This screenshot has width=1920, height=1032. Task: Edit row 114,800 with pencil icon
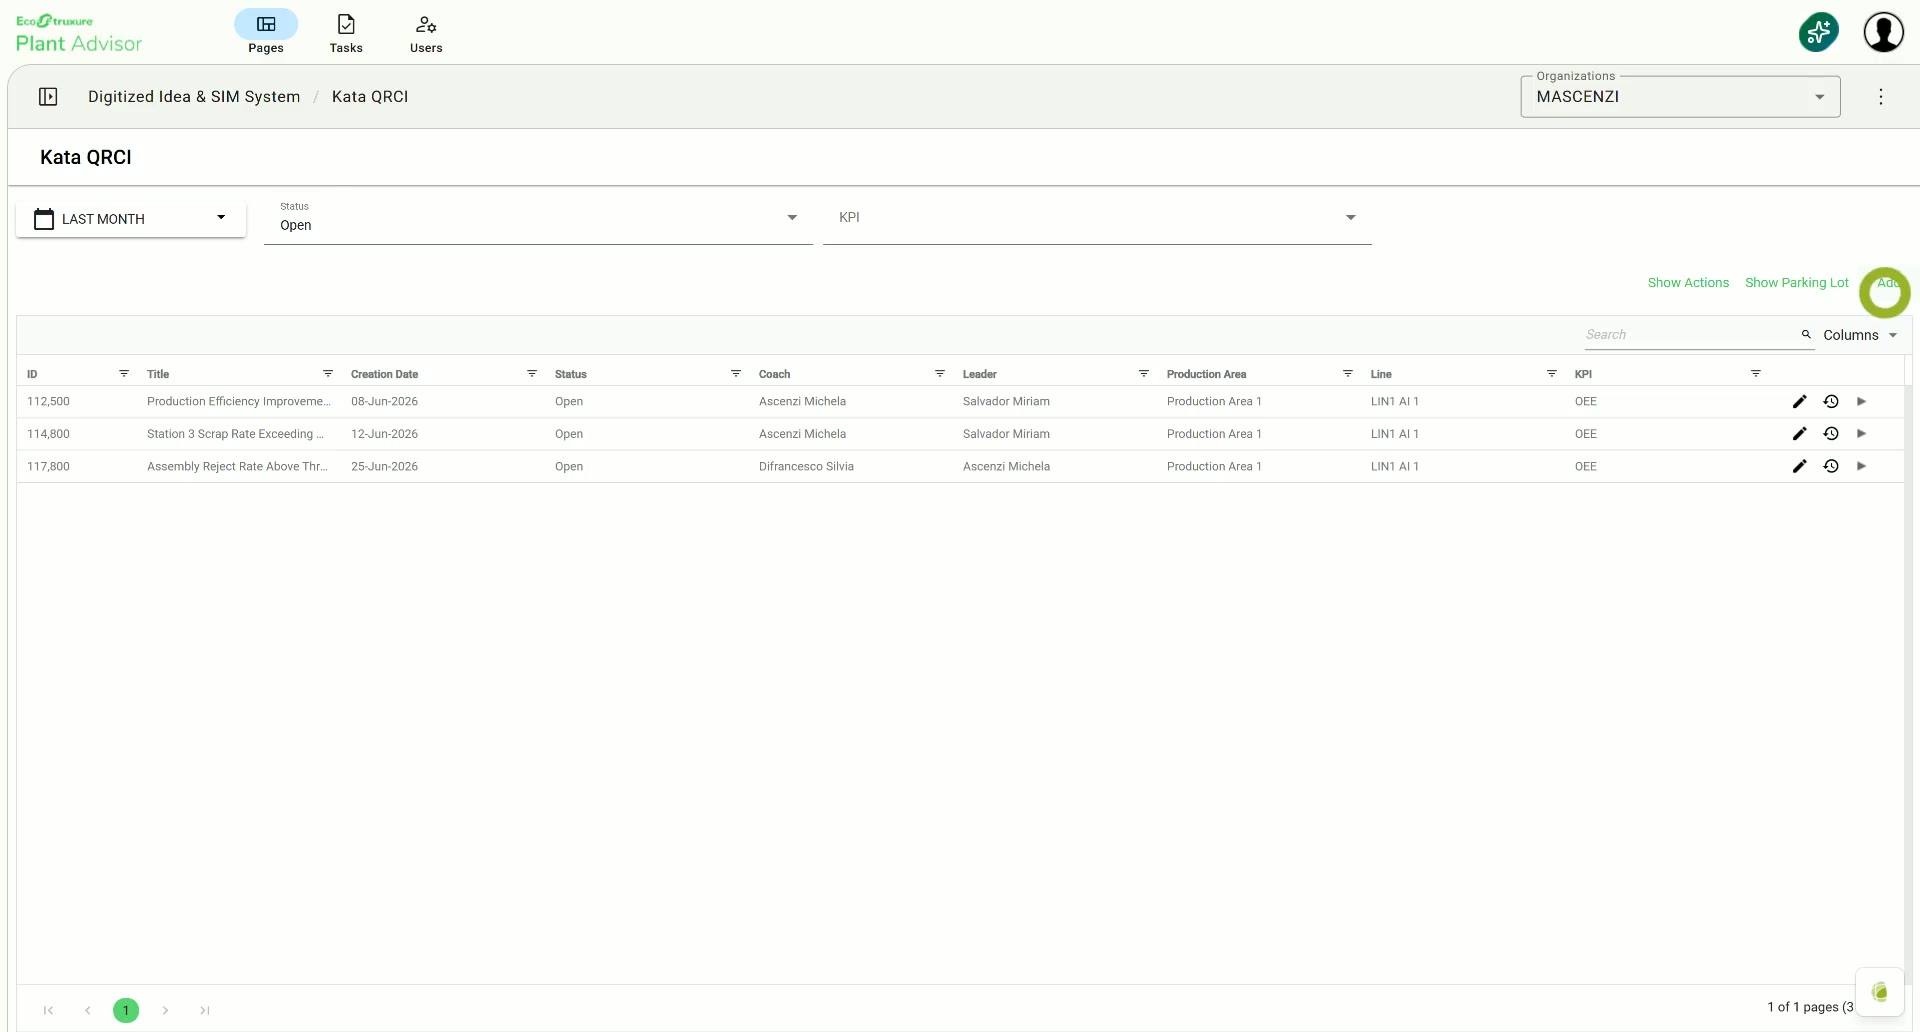point(1799,434)
